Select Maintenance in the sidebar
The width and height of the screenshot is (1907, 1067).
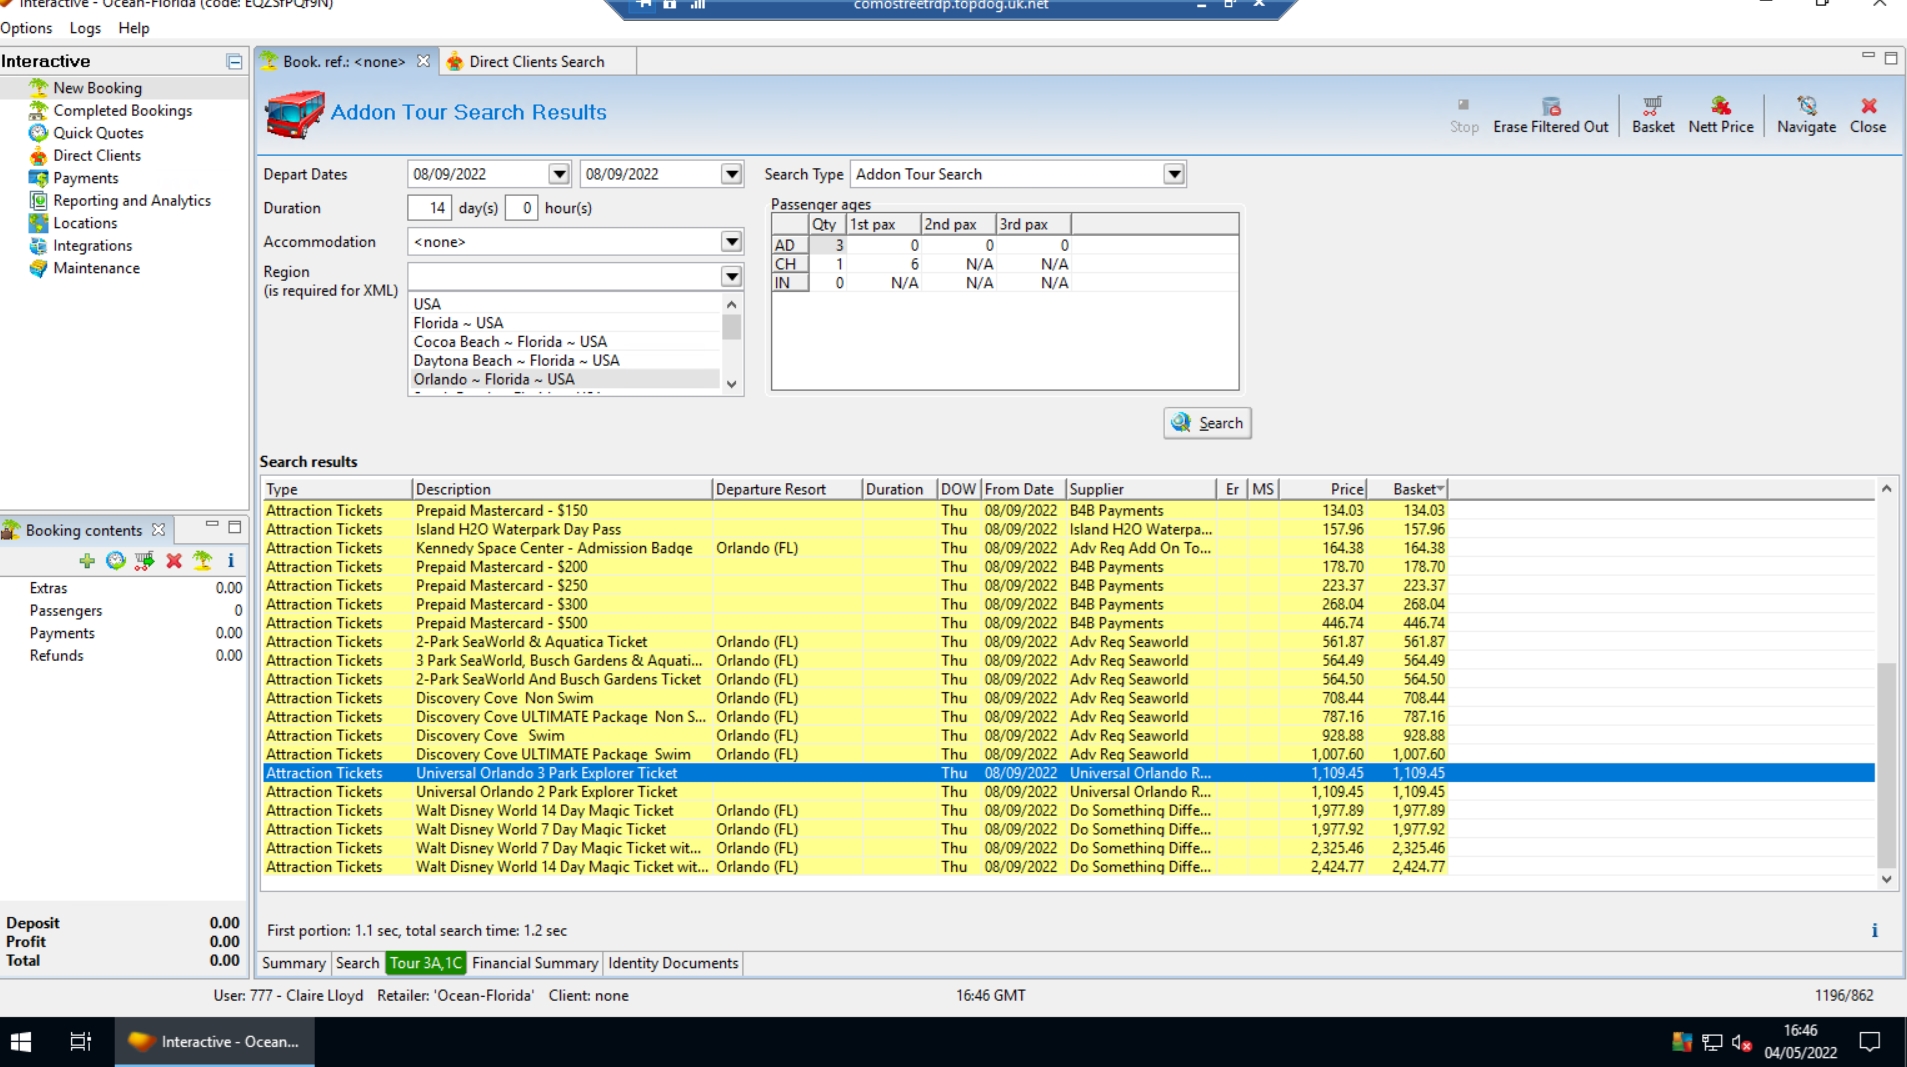(96, 268)
